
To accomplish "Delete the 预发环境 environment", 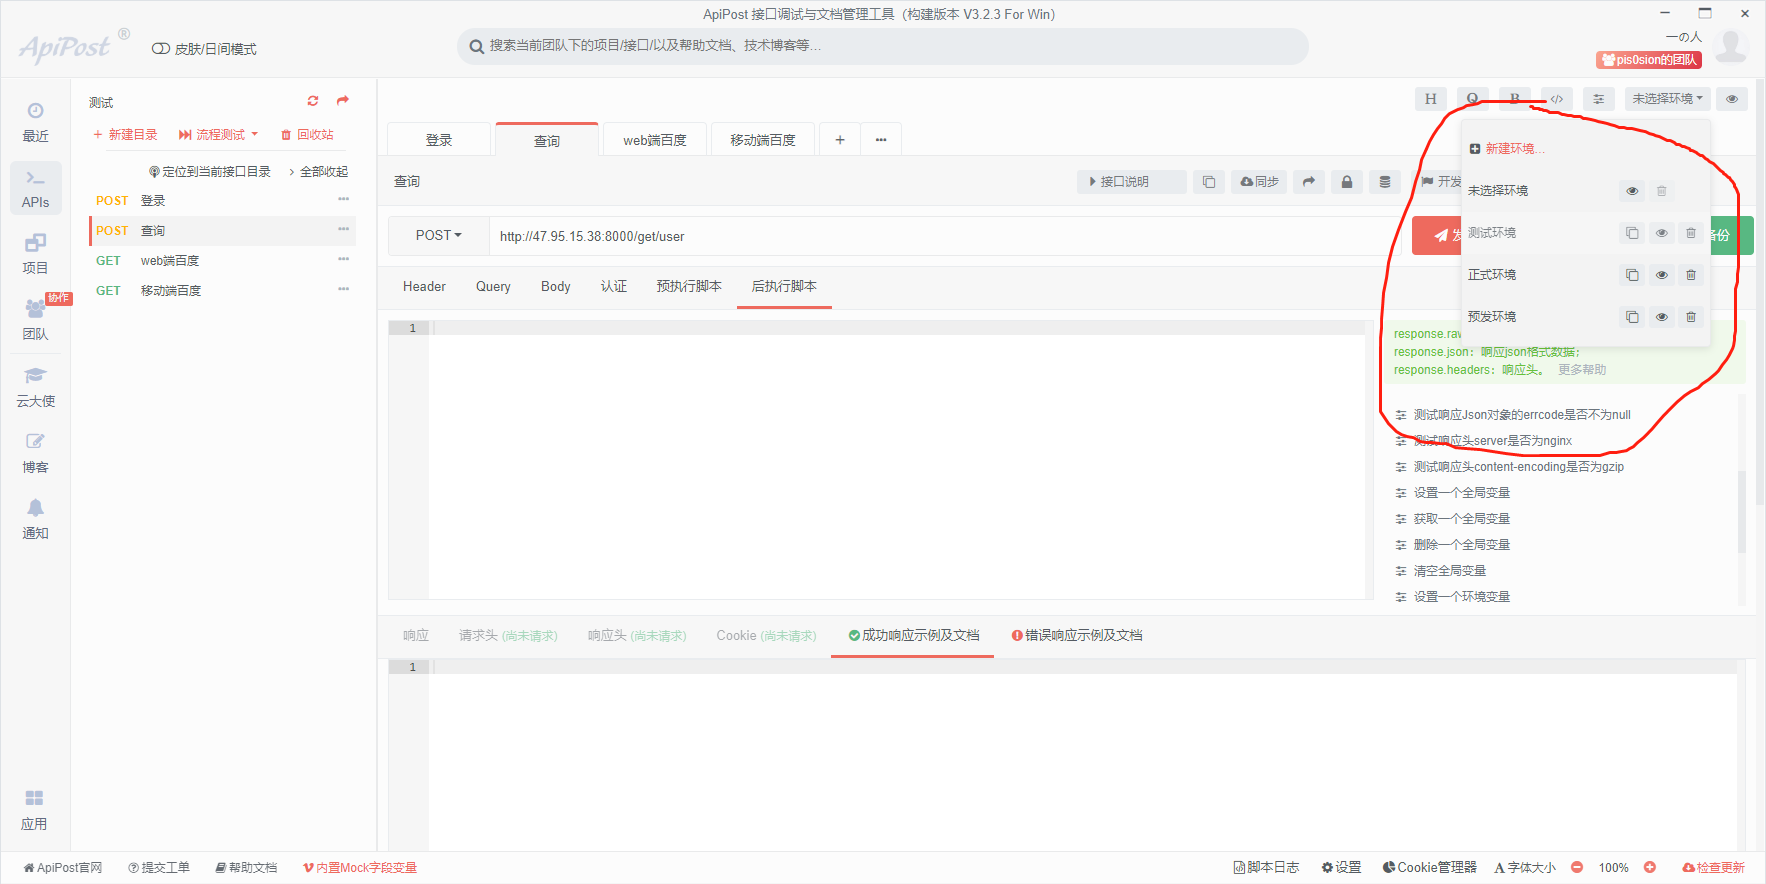I will [x=1691, y=317].
